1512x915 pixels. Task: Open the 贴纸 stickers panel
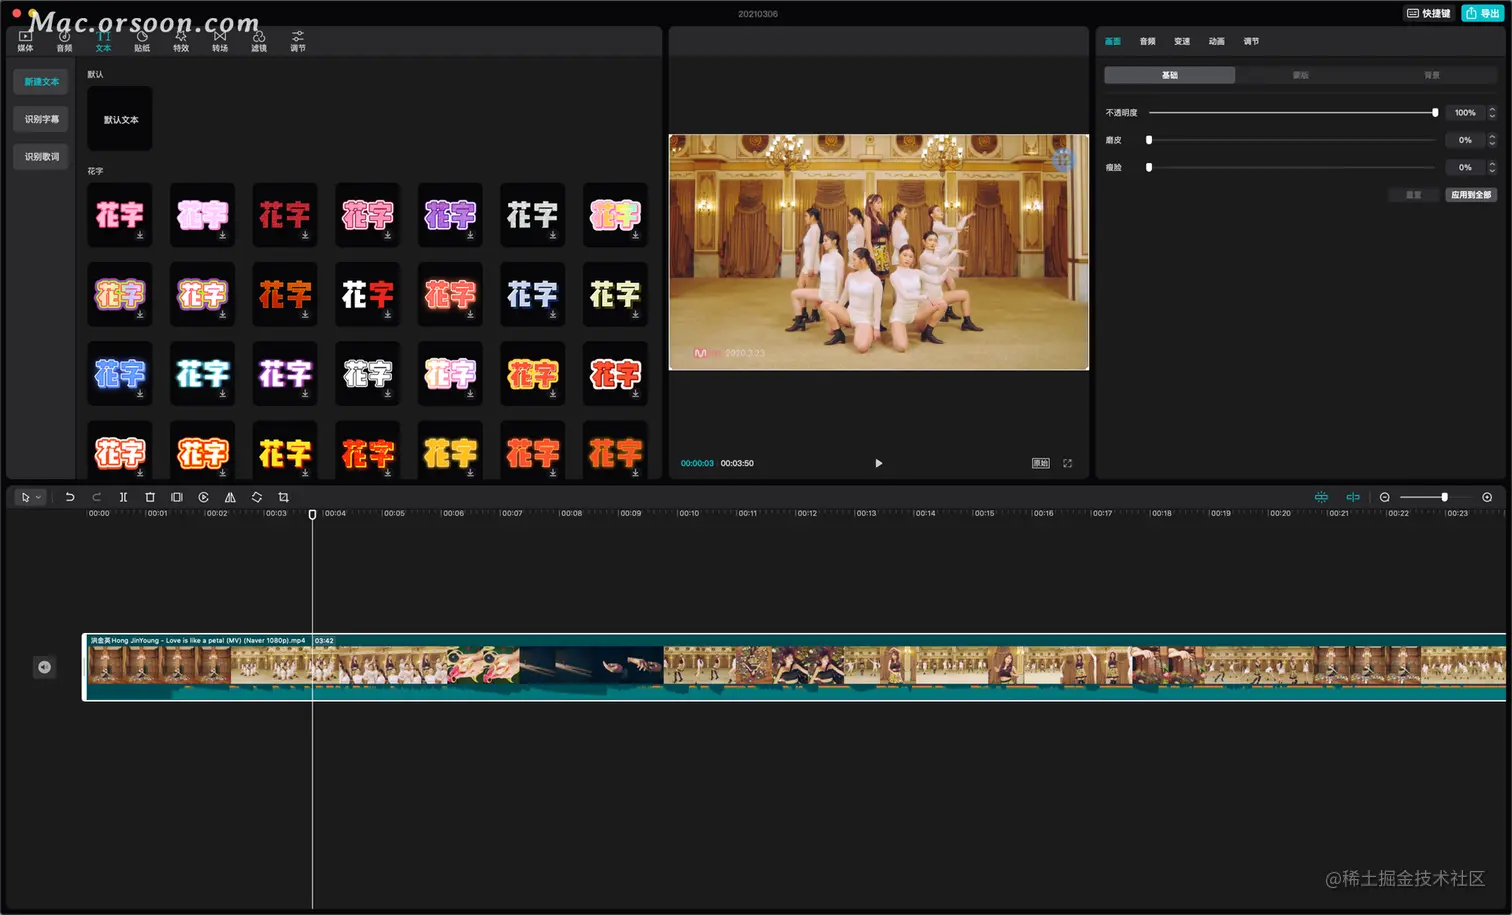pyautogui.click(x=142, y=41)
